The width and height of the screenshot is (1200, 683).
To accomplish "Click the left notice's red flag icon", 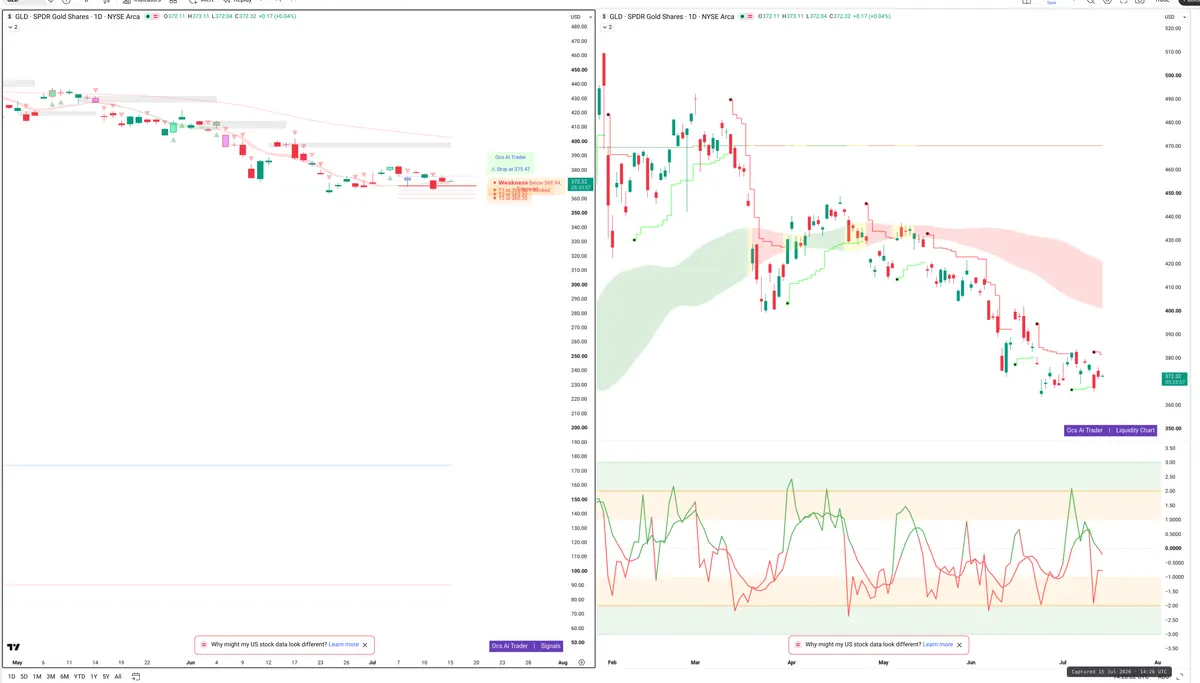I will coord(204,645).
